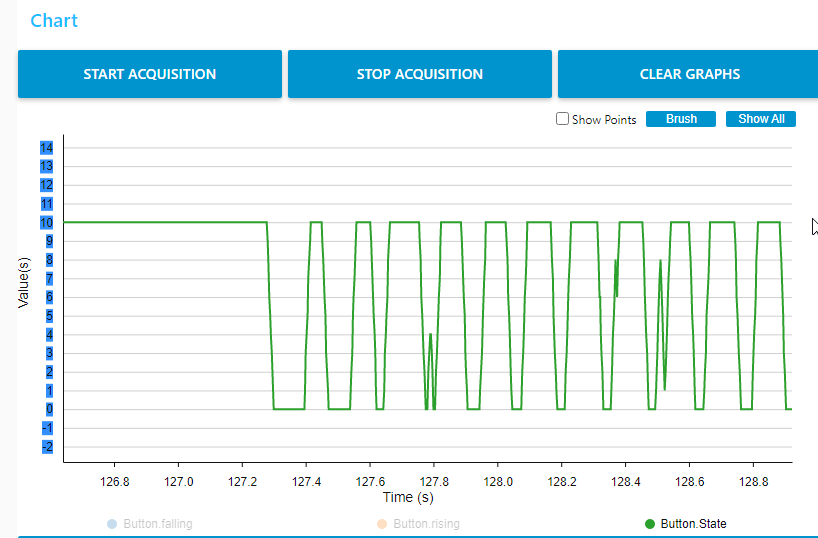The height and width of the screenshot is (538, 818).
Task: Click the Chart heading
Action: (x=54, y=21)
